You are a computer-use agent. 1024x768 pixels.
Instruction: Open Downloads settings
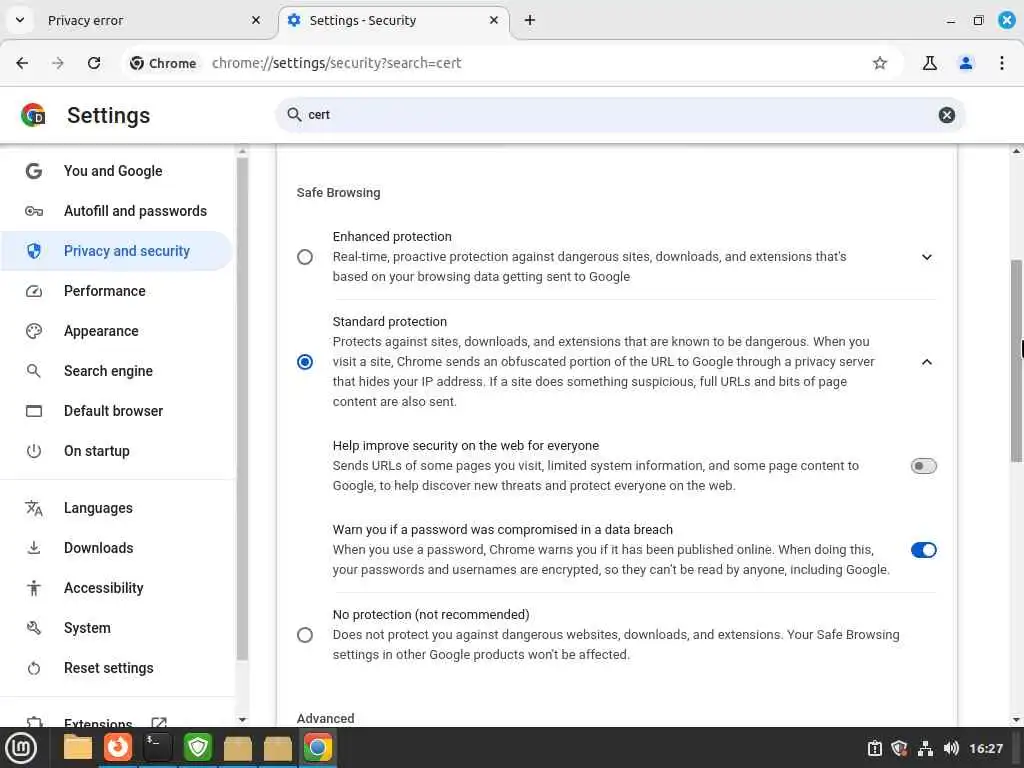116,548
